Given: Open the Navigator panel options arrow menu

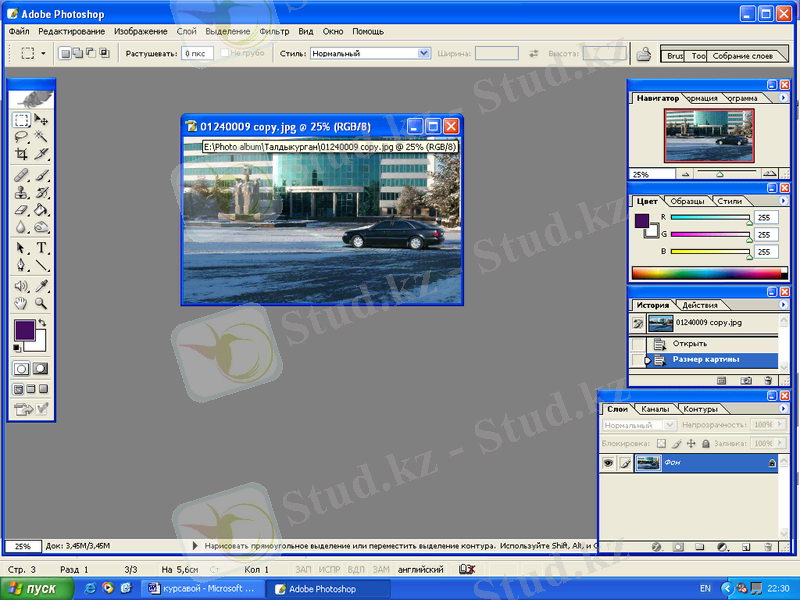Looking at the screenshot, I should click(x=781, y=98).
